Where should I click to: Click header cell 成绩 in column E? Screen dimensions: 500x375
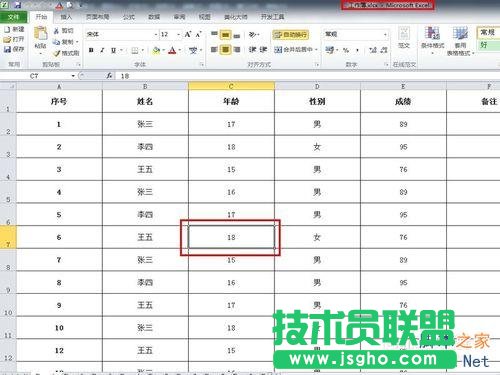pos(403,101)
